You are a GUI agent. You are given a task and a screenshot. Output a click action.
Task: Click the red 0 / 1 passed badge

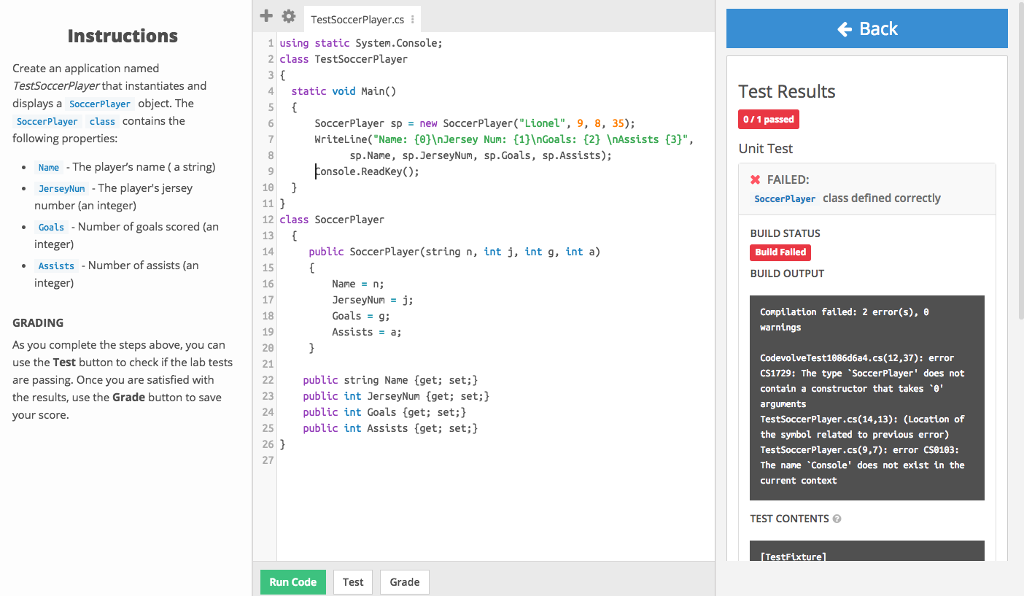click(x=768, y=119)
